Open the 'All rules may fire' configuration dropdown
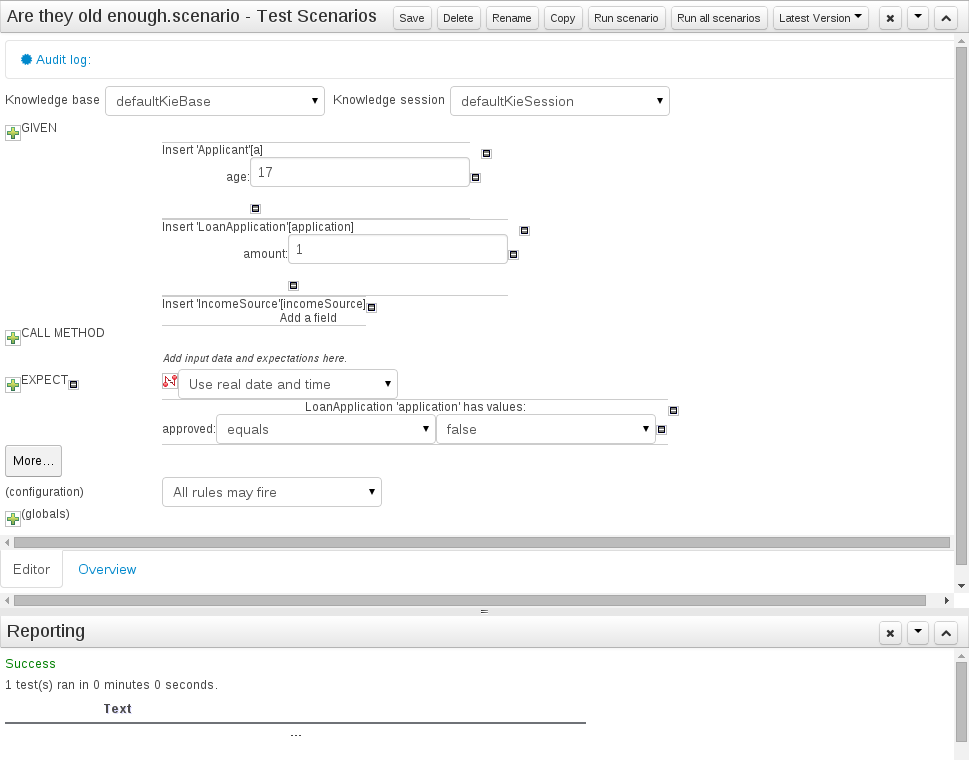This screenshot has width=969, height=760. click(x=272, y=492)
